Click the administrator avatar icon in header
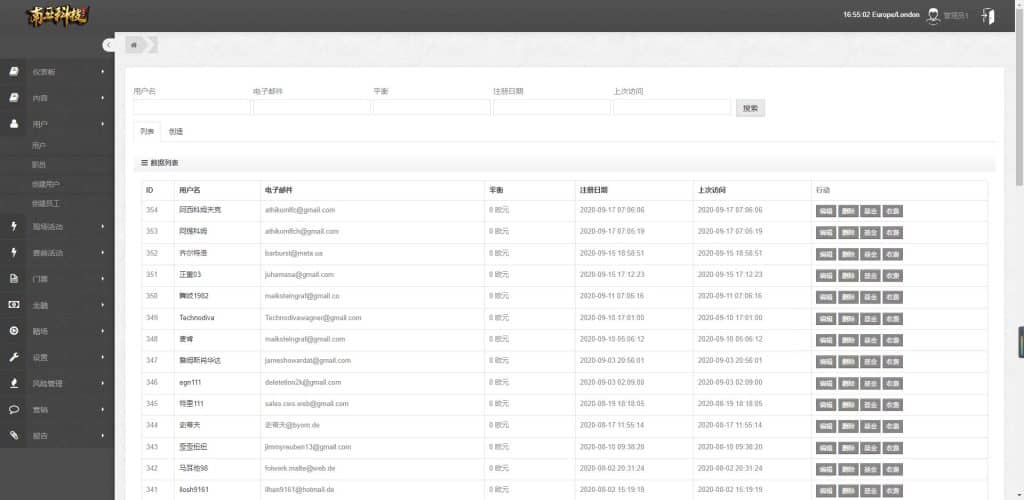The image size is (1024, 500). pos(933,15)
